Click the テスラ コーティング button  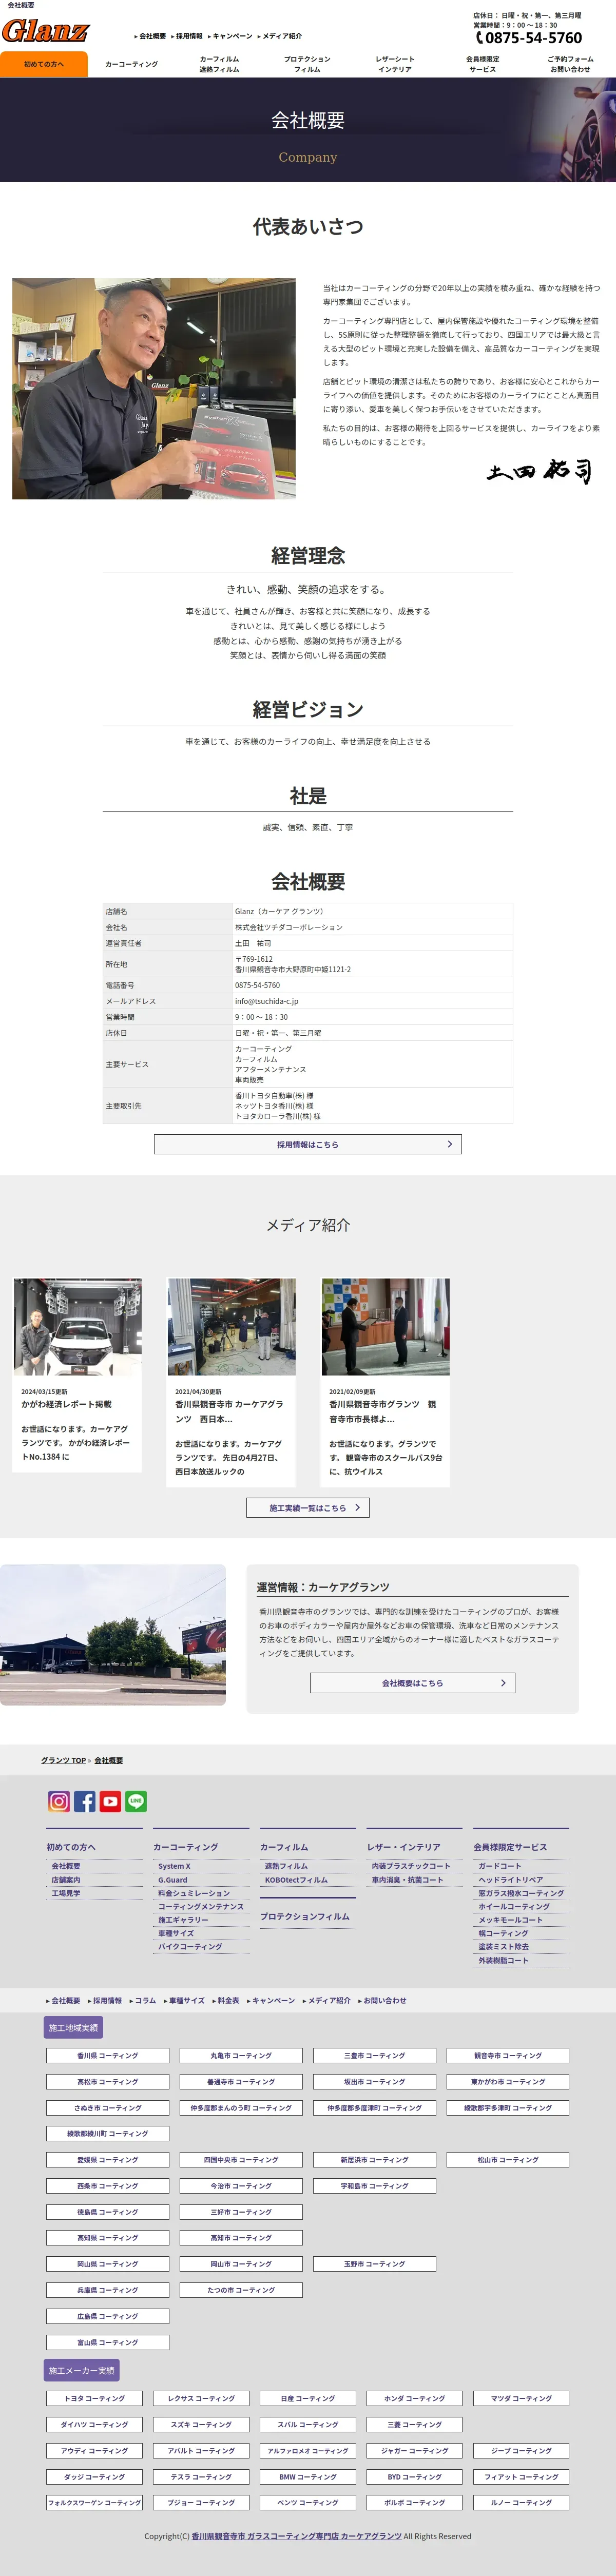click(x=201, y=2477)
